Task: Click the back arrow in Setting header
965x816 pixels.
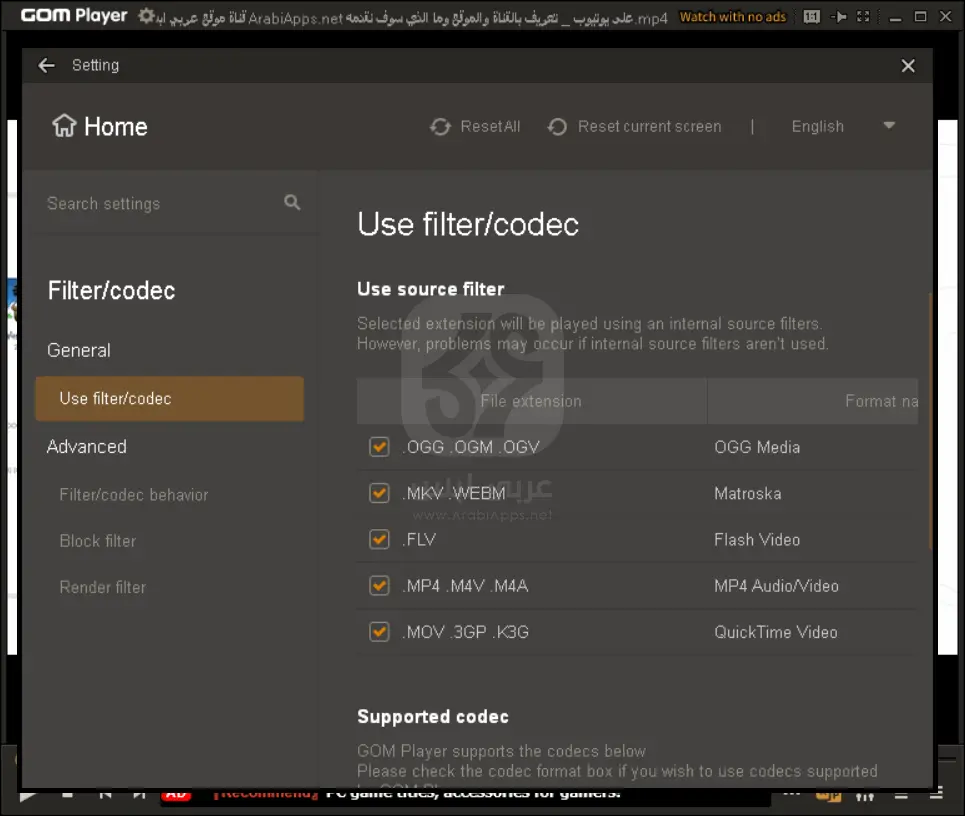Action: (x=46, y=66)
